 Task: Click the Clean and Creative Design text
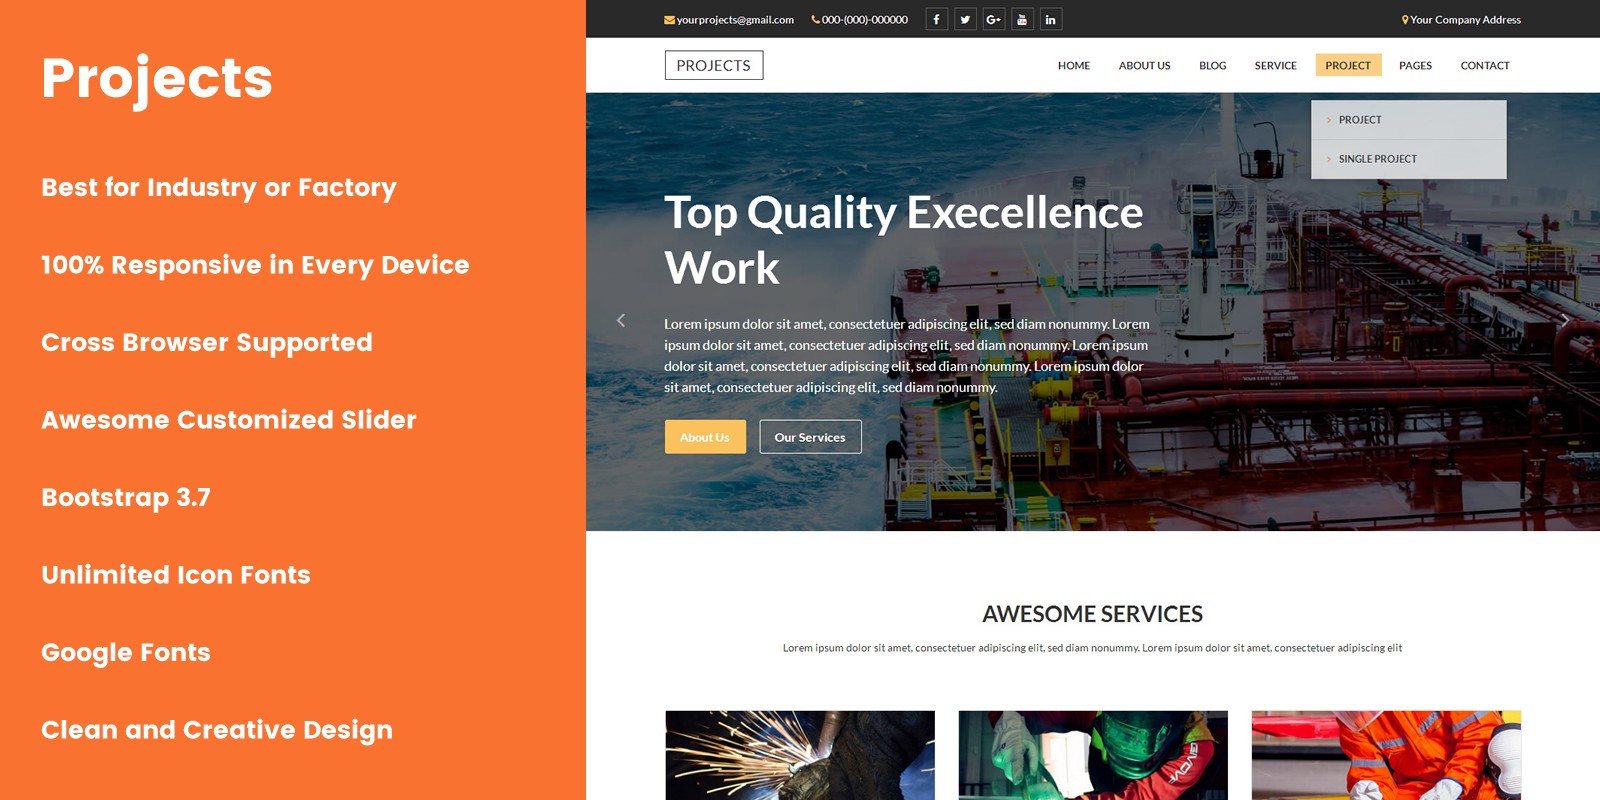point(217,730)
